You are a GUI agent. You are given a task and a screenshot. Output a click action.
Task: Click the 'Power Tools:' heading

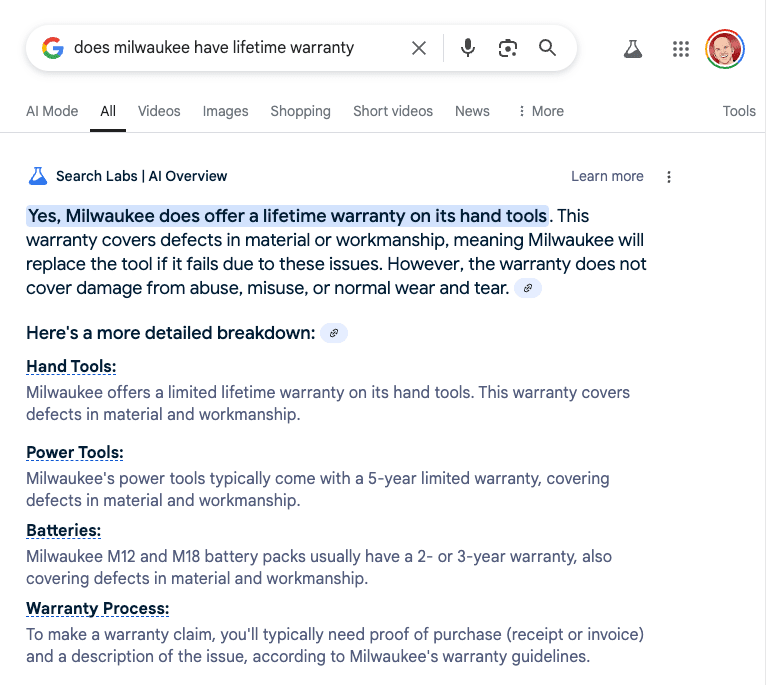tap(75, 452)
